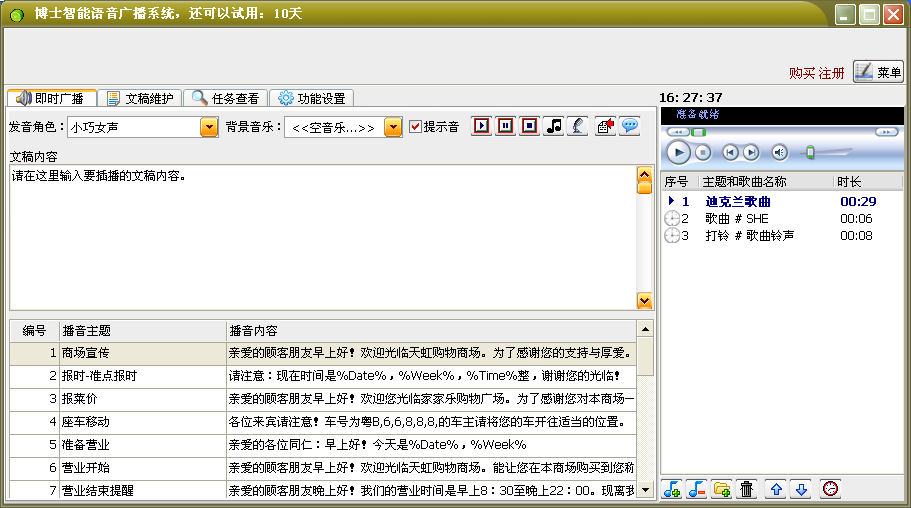Select the 报菜价 row
This screenshot has height=508, width=911.
[323, 399]
